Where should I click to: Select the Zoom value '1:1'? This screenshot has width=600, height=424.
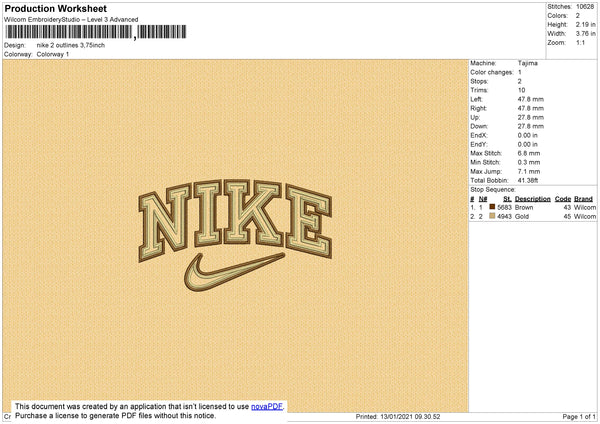click(x=580, y=42)
